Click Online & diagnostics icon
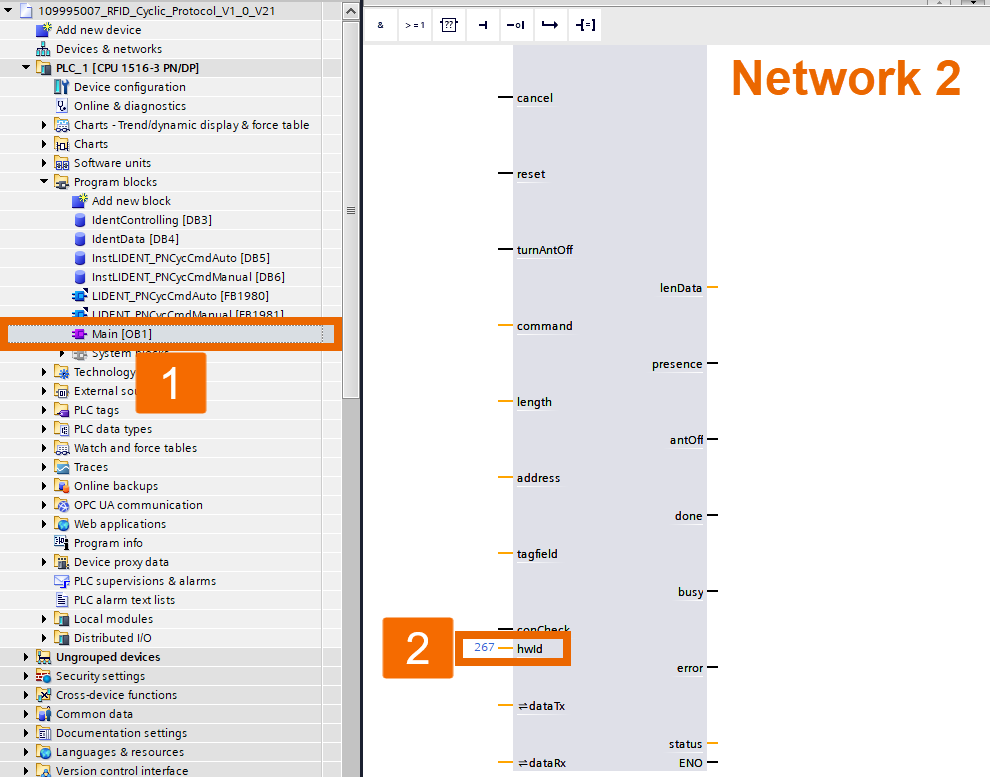 (61, 105)
